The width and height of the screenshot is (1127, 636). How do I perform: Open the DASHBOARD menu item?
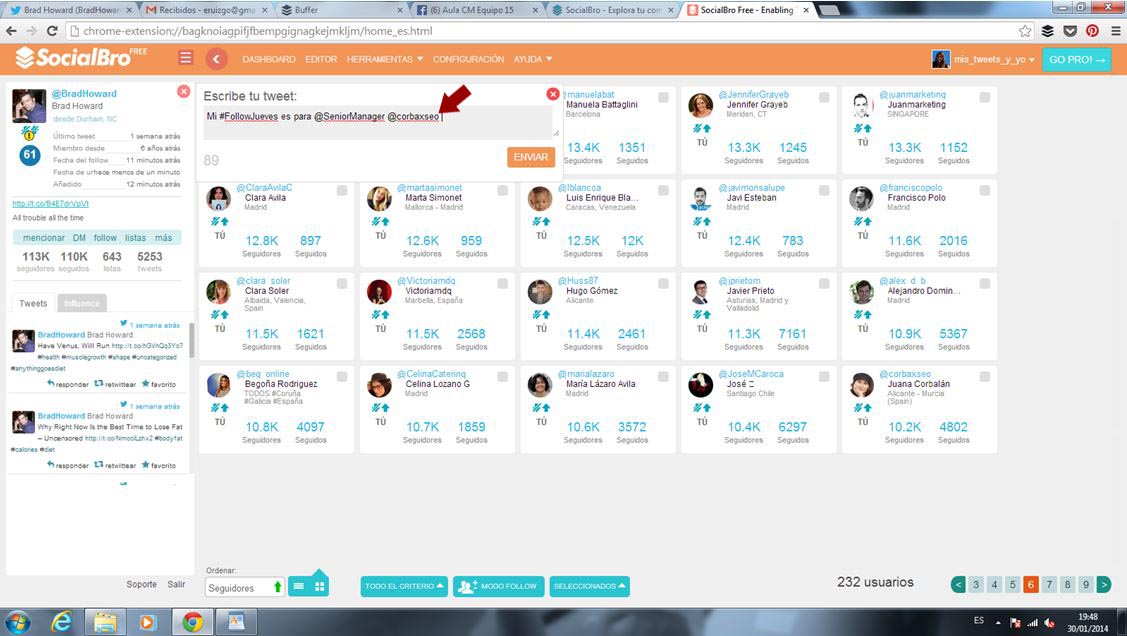pyautogui.click(x=269, y=59)
